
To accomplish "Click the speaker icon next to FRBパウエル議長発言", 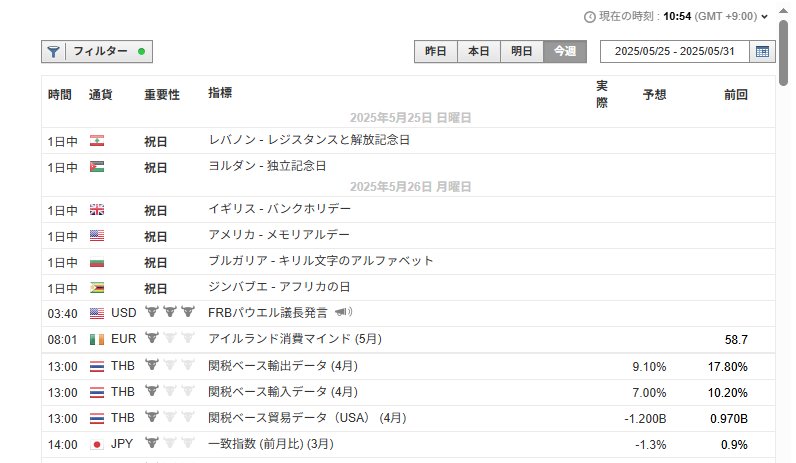I will (344, 313).
